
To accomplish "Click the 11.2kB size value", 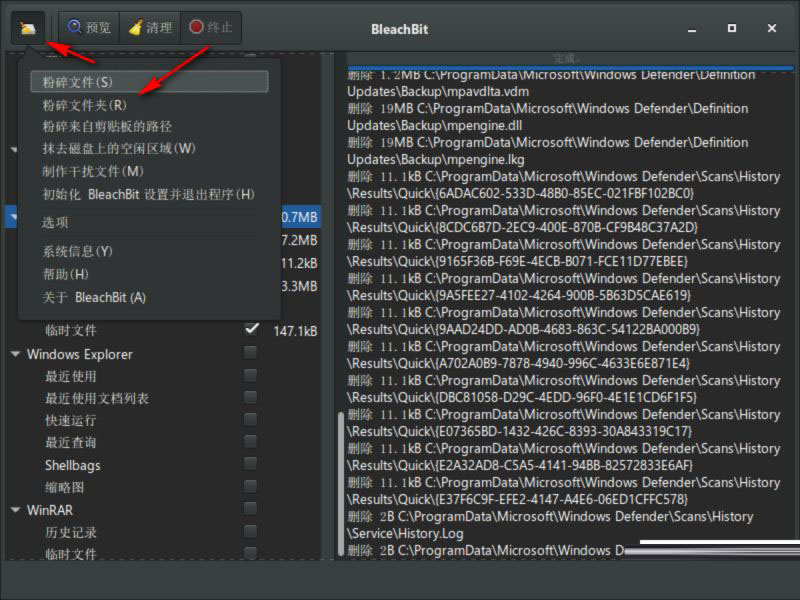I will (299, 263).
